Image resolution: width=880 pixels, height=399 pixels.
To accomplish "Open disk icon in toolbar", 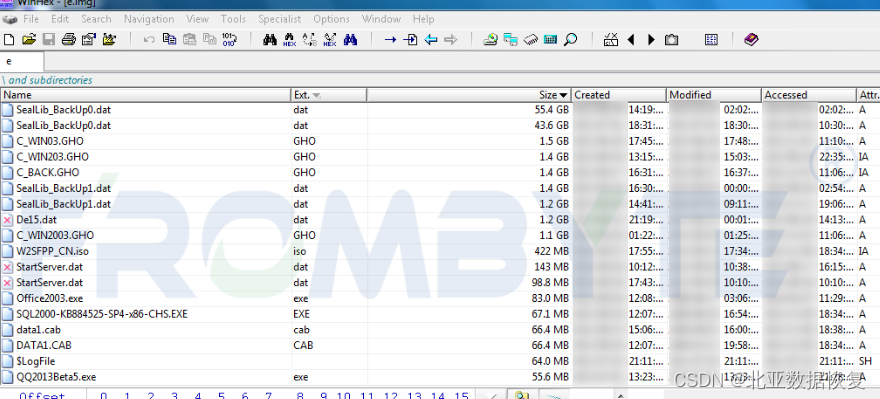I will click(x=491, y=40).
